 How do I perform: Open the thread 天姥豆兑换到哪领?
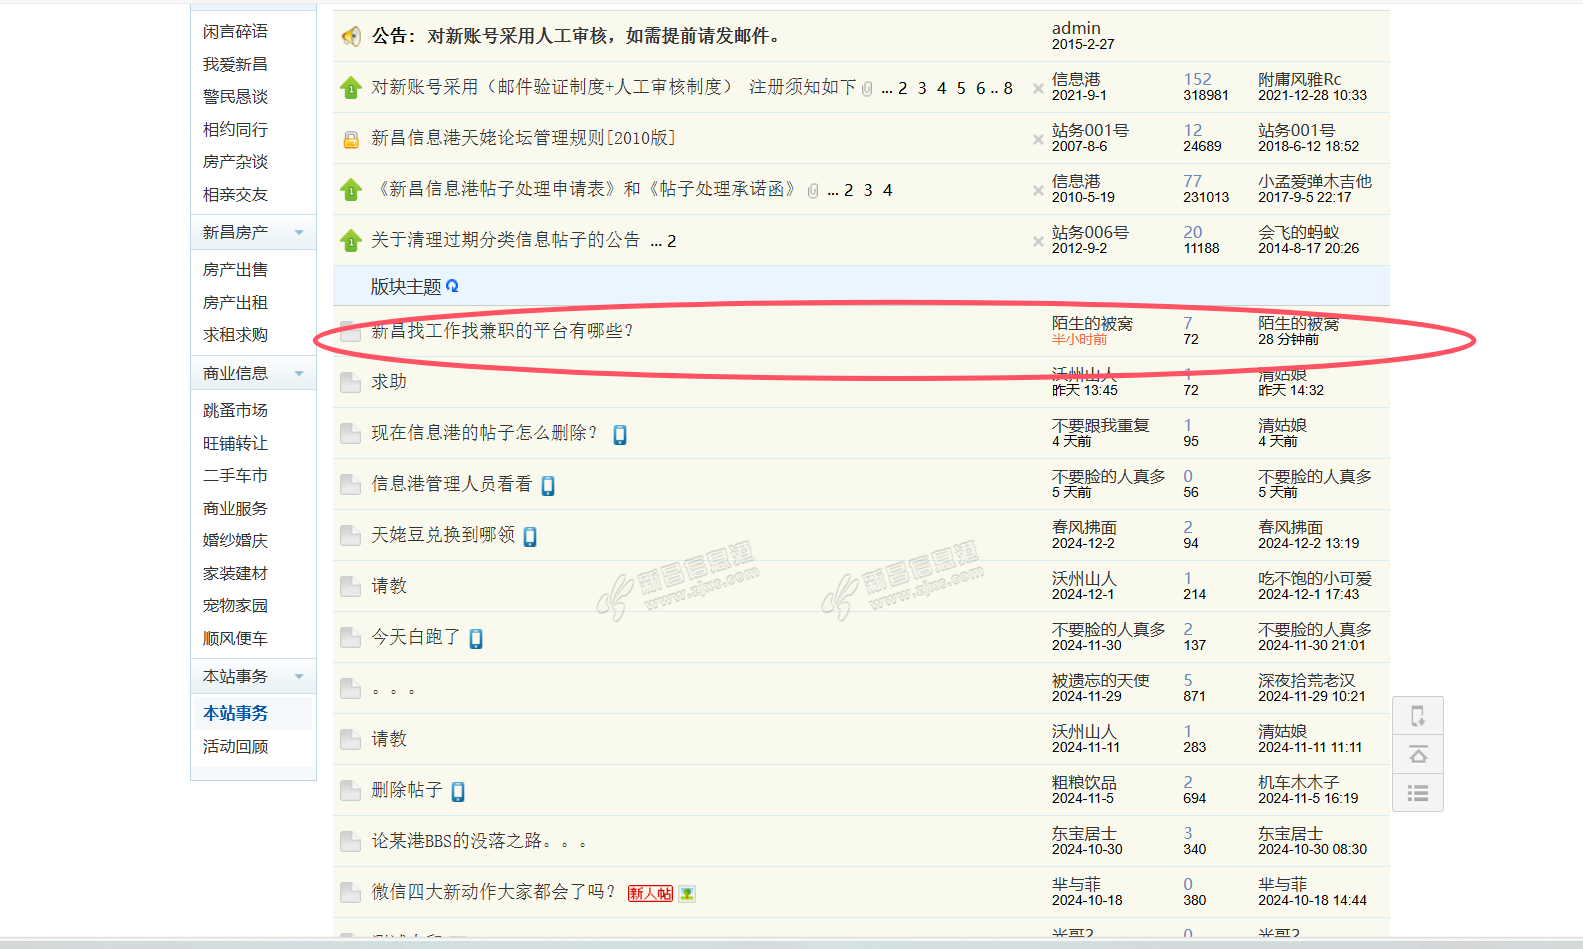443,535
